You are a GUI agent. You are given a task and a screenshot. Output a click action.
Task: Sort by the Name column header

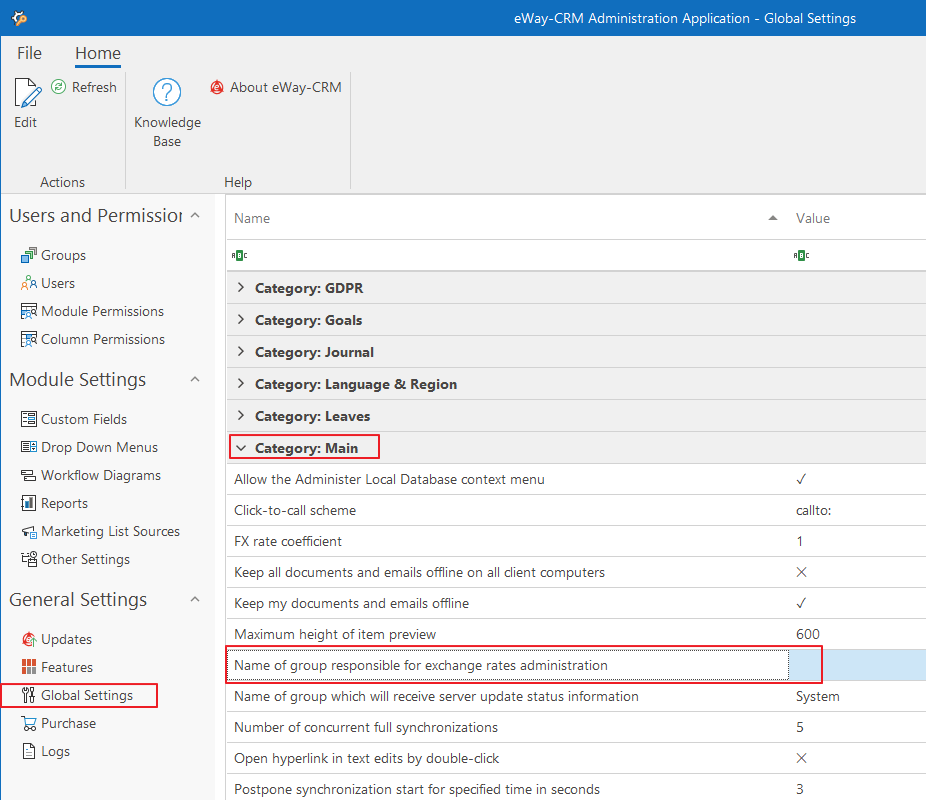click(500, 218)
